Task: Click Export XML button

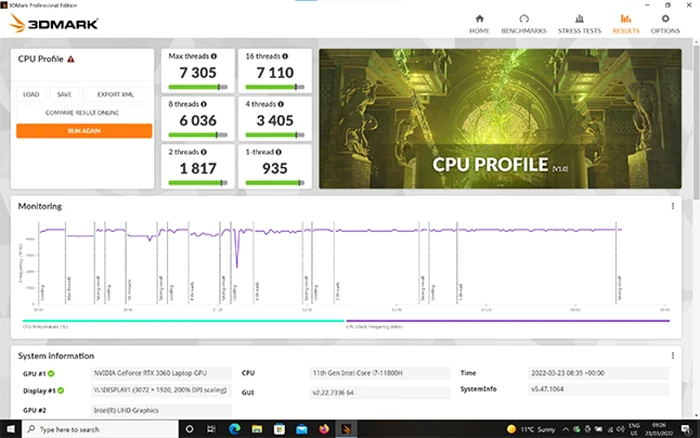Action: coord(116,94)
